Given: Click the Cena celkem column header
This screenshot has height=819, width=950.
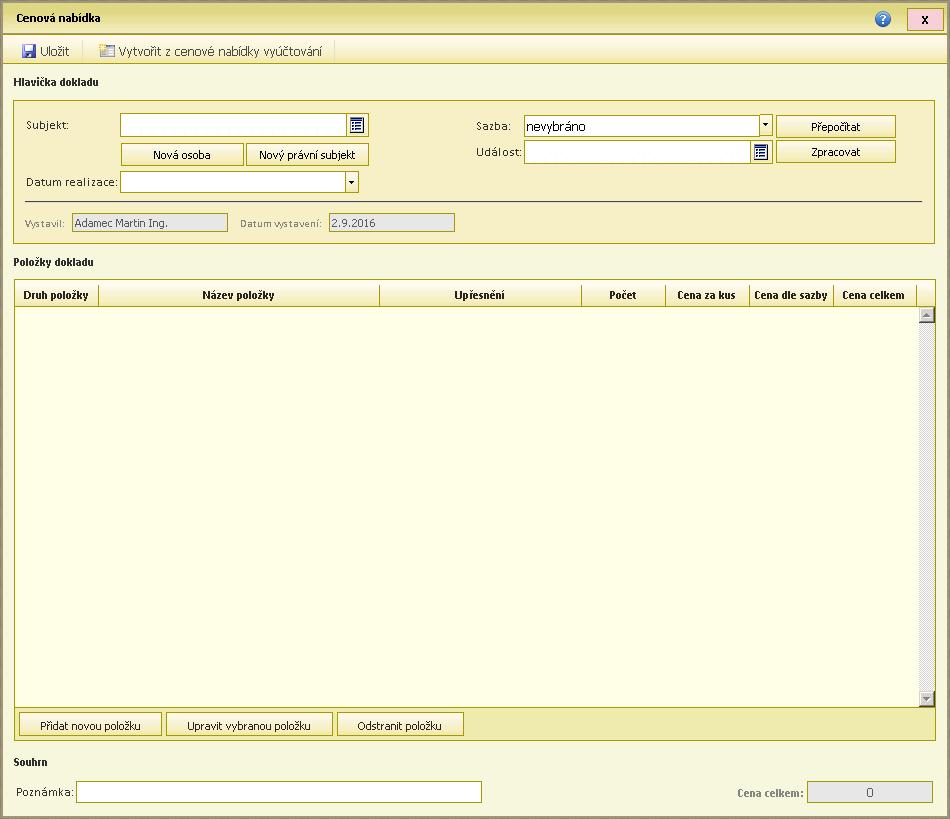Looking at the screenshot, I should pyautogui.click(x=874, y=295).
